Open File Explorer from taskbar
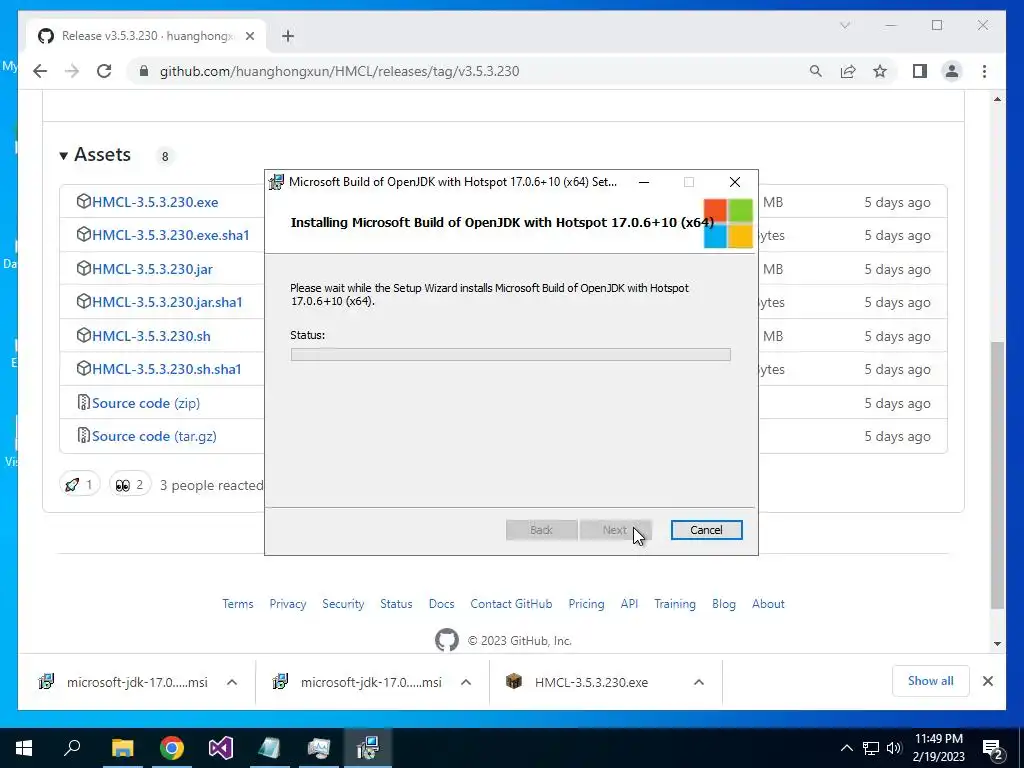Image resolution: width=1024 pixels, height=768 pixels. pos(122,748)
